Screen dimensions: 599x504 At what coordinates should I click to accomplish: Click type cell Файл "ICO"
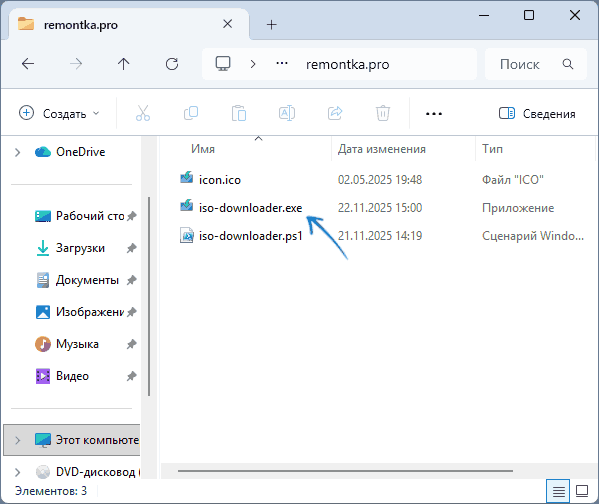tap(512, 180)
